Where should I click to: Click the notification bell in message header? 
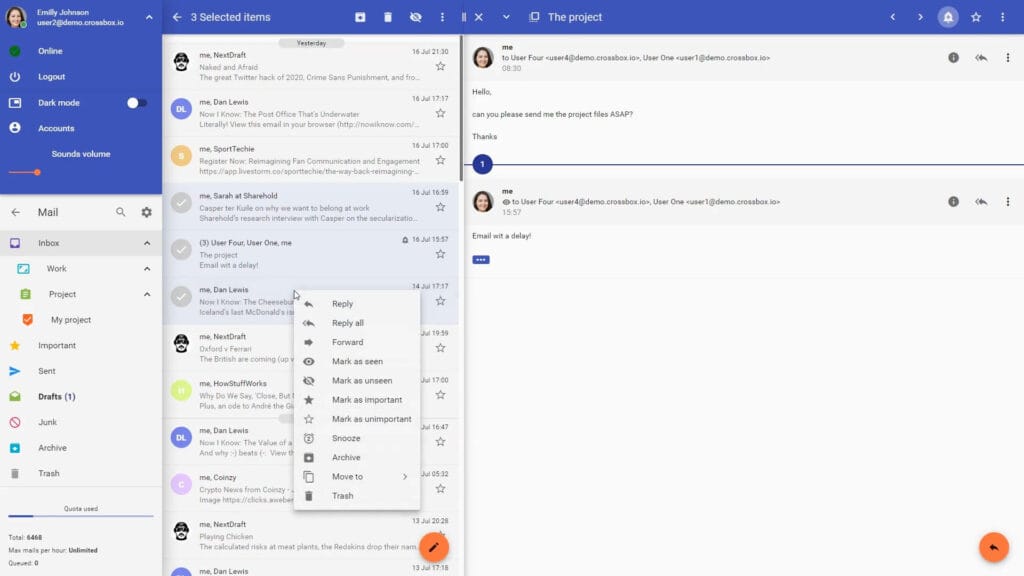tap(947, 17)
